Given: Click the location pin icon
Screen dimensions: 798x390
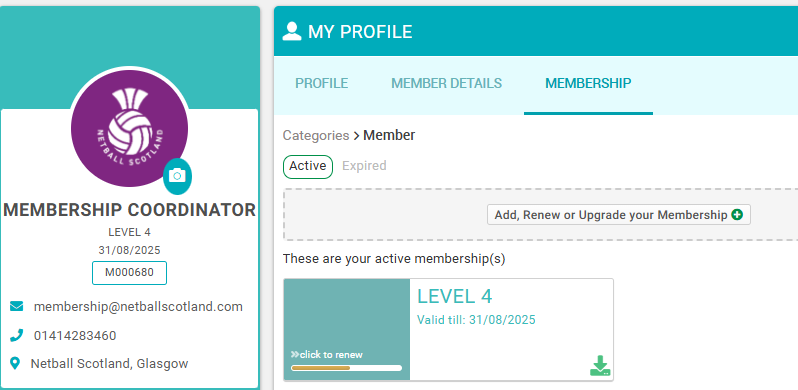Looking at the screenshot, I should pos(15,364).
